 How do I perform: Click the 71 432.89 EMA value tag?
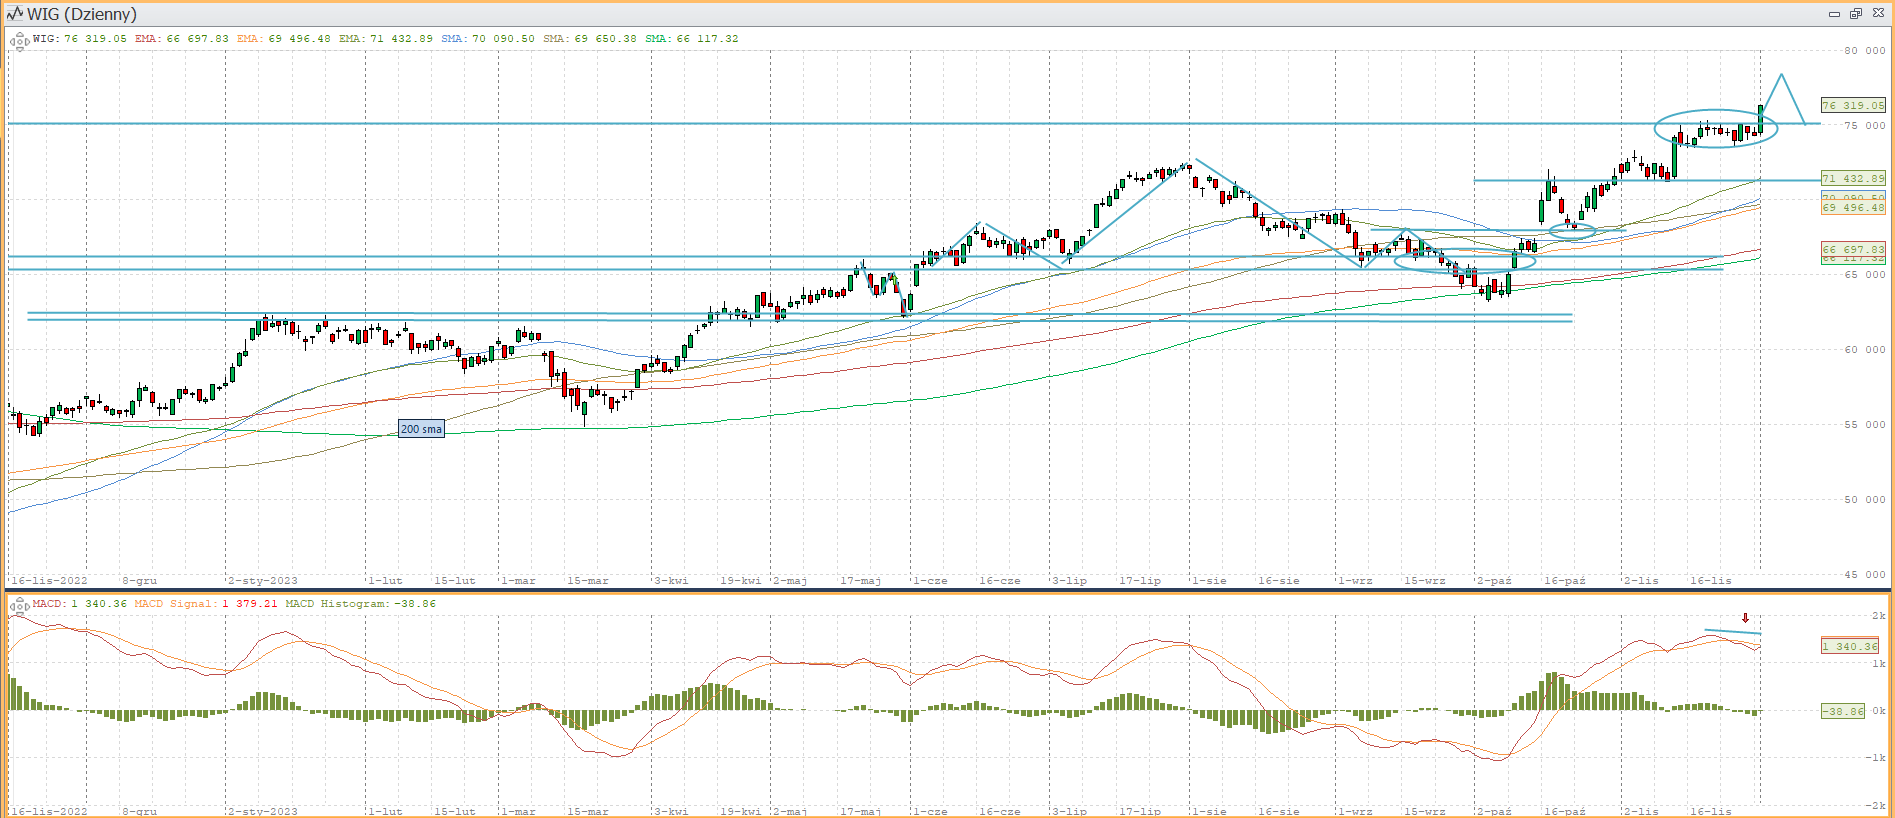pos(1852,178)
